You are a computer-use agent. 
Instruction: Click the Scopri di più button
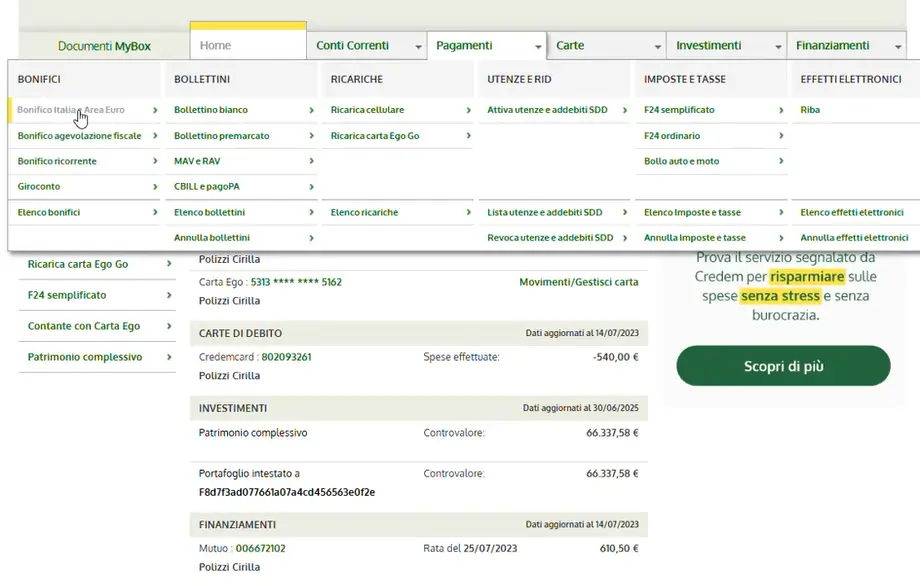[x=783, y=366]
